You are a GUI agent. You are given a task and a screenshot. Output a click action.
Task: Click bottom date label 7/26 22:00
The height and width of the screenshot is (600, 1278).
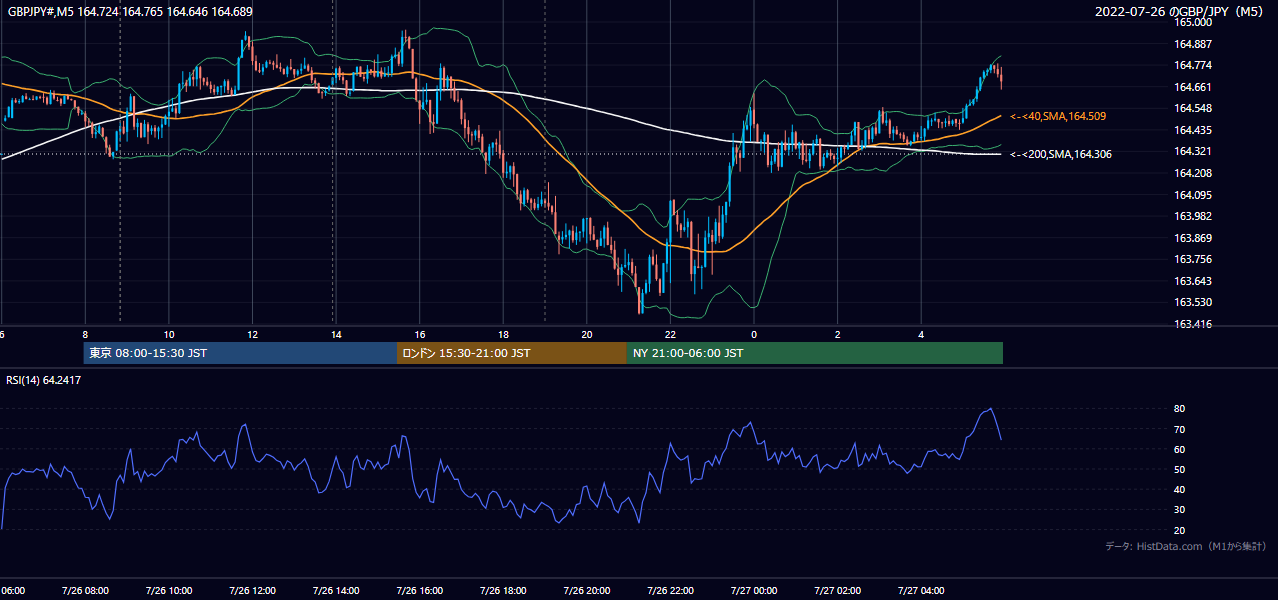670,590
